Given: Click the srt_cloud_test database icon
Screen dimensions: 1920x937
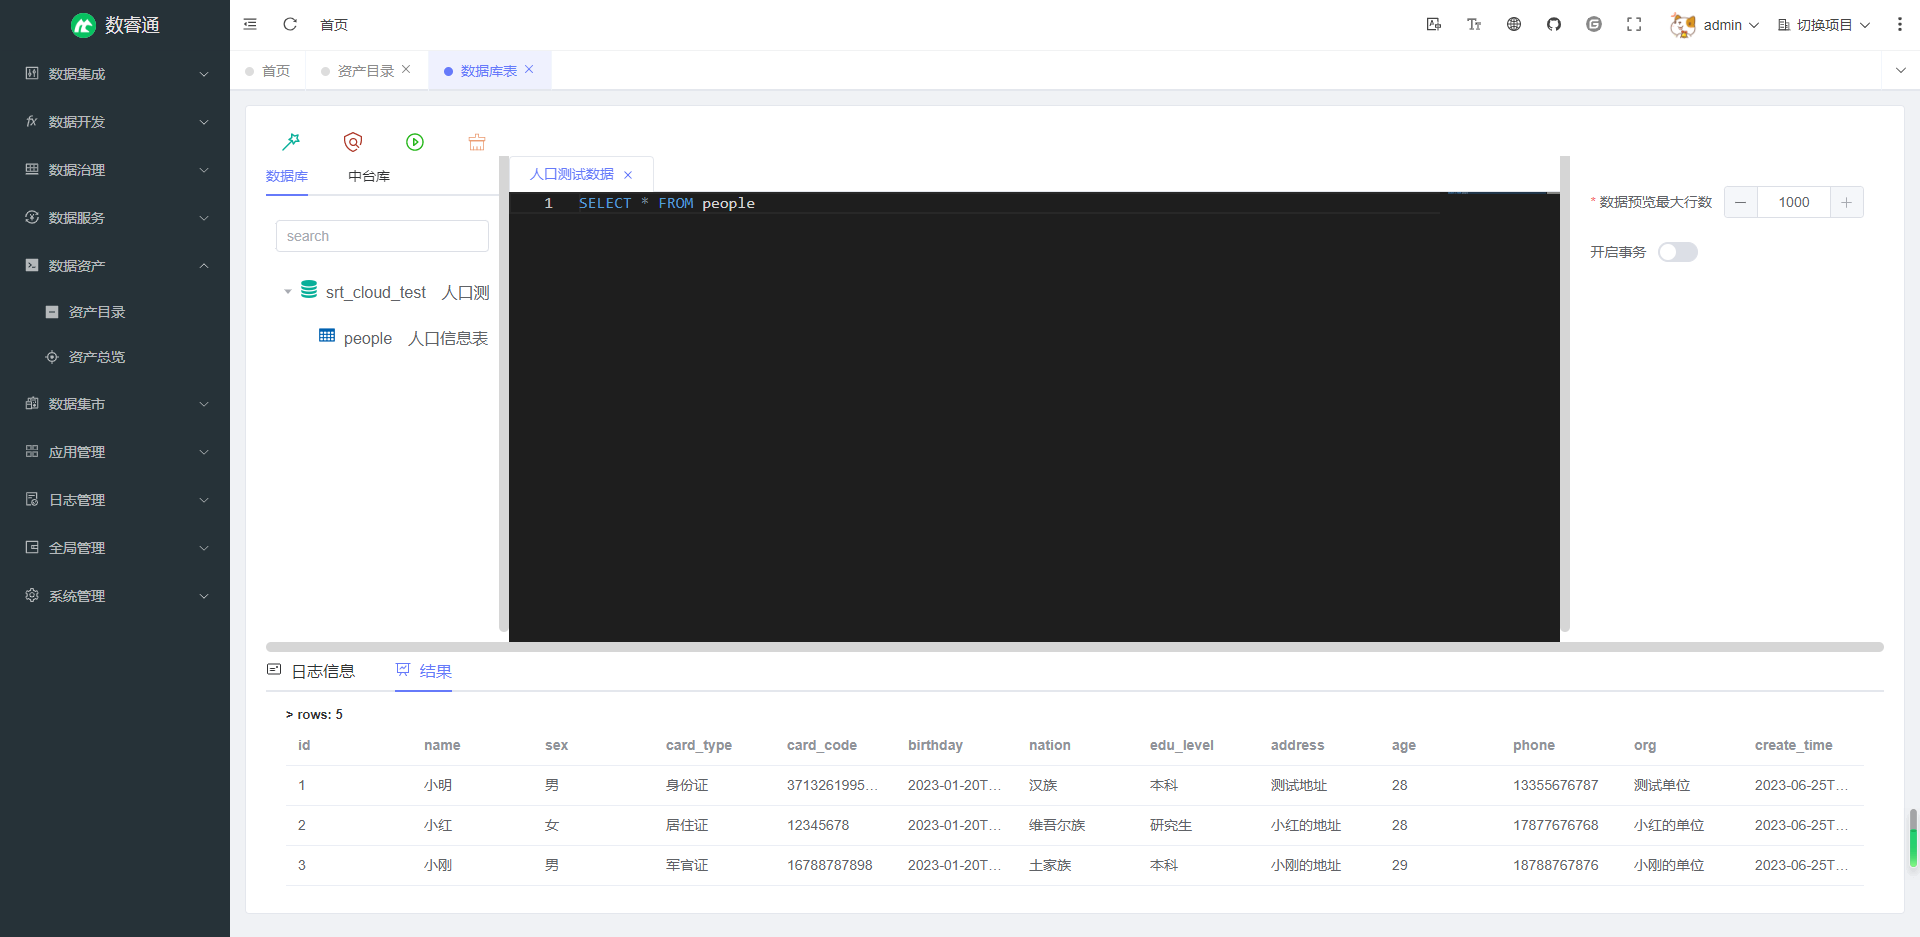Looking at the screenshot, I should tap(309, 290).
